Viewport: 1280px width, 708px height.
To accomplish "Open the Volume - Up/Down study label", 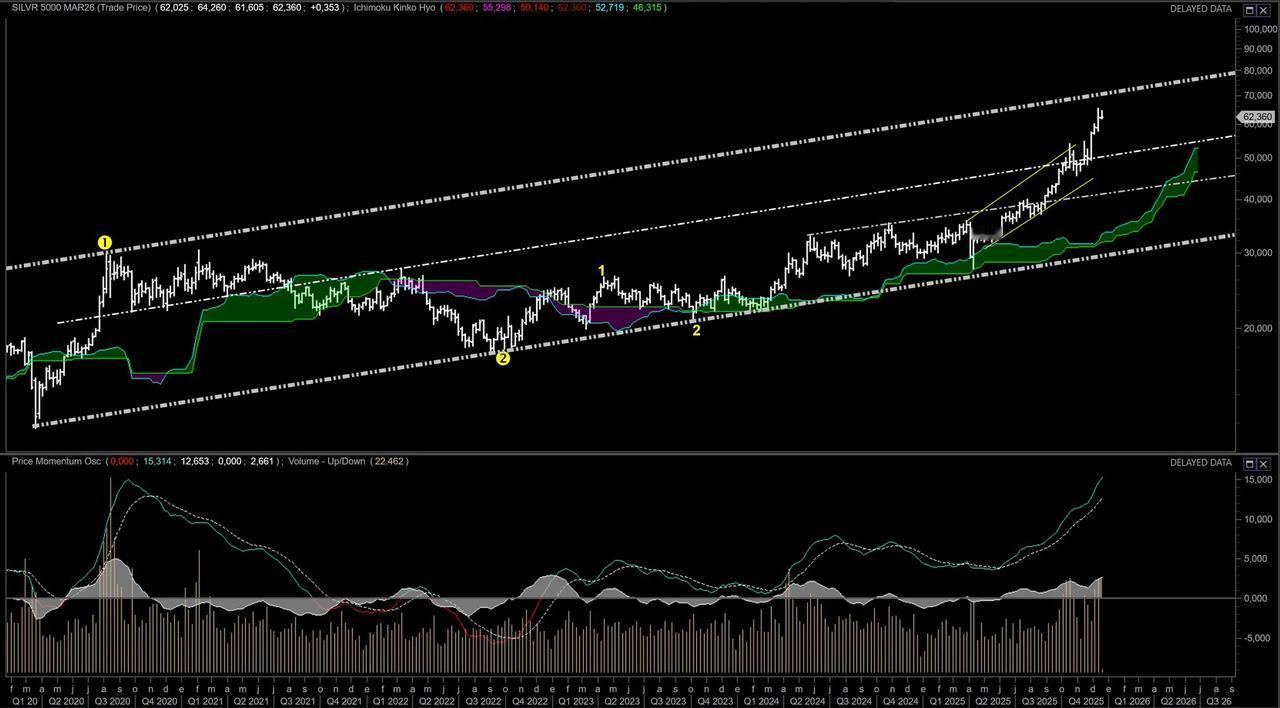I will coord(327,462).
